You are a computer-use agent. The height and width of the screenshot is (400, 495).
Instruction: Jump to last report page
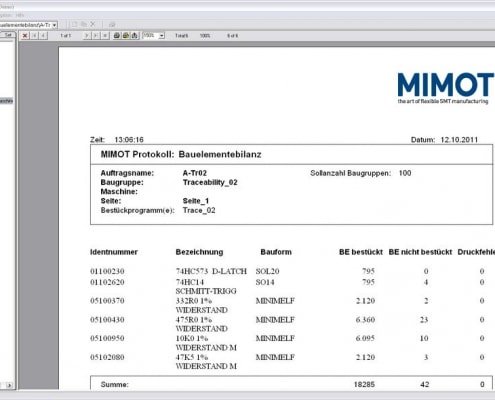tap(96, 36)
